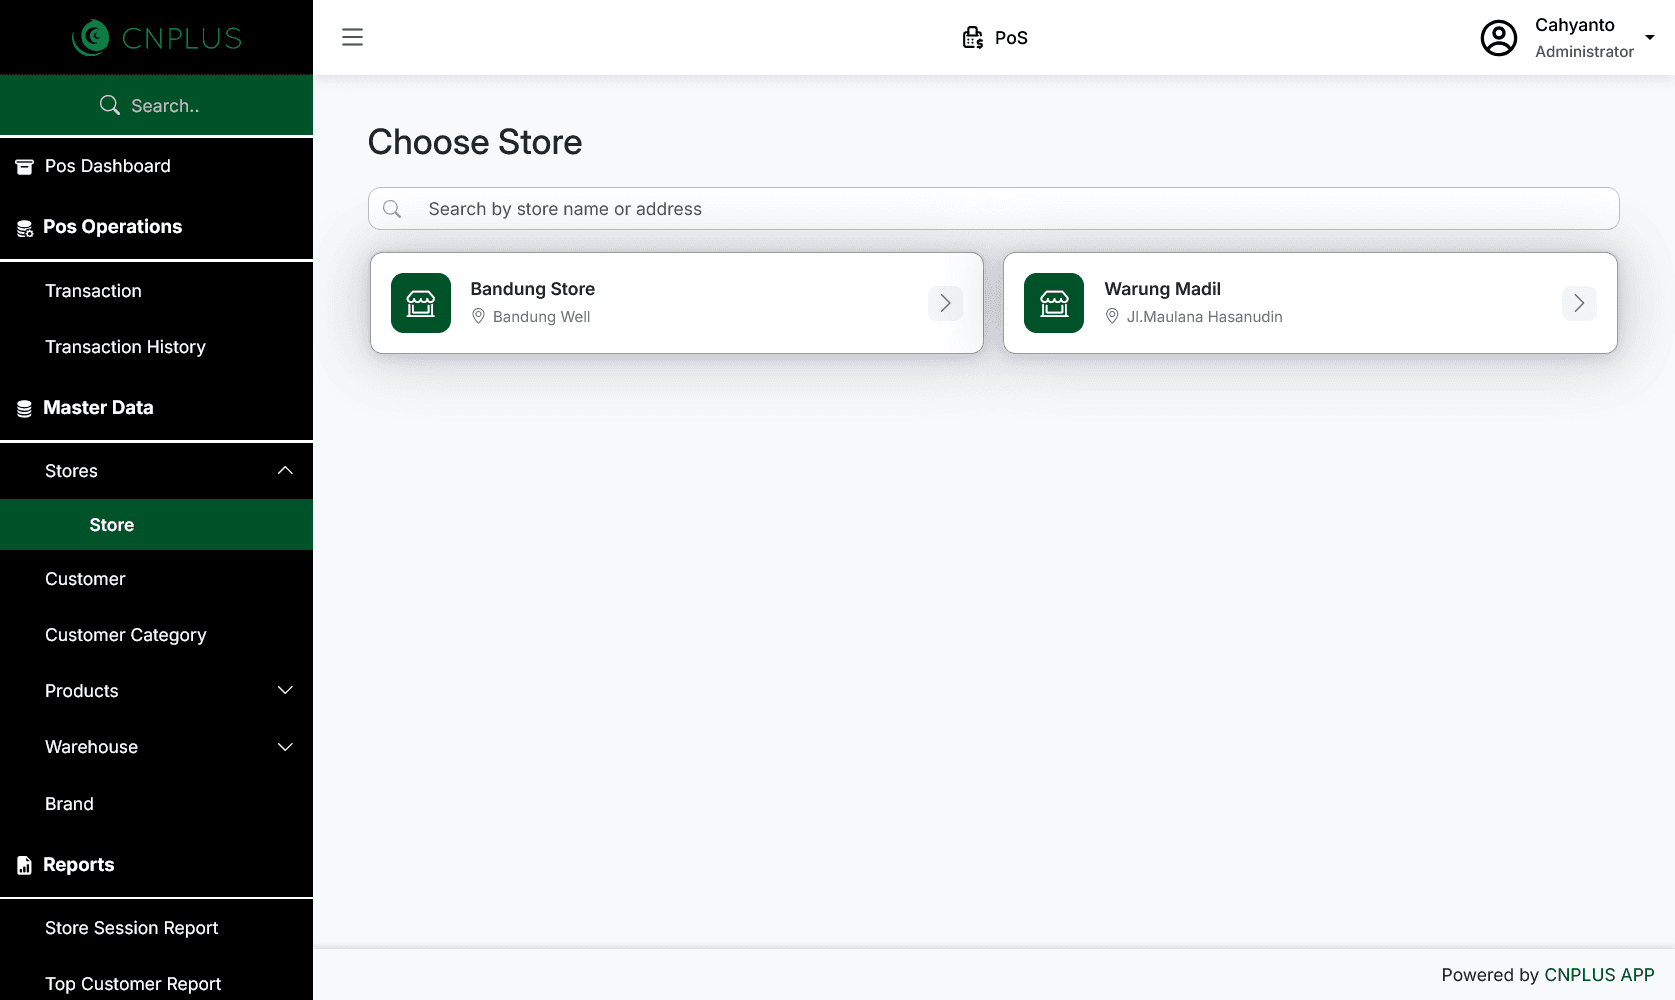Viewport: 1675px width, 1000px height.
Task: Click store search magnifier icon
Action: [x=392, y=209]
